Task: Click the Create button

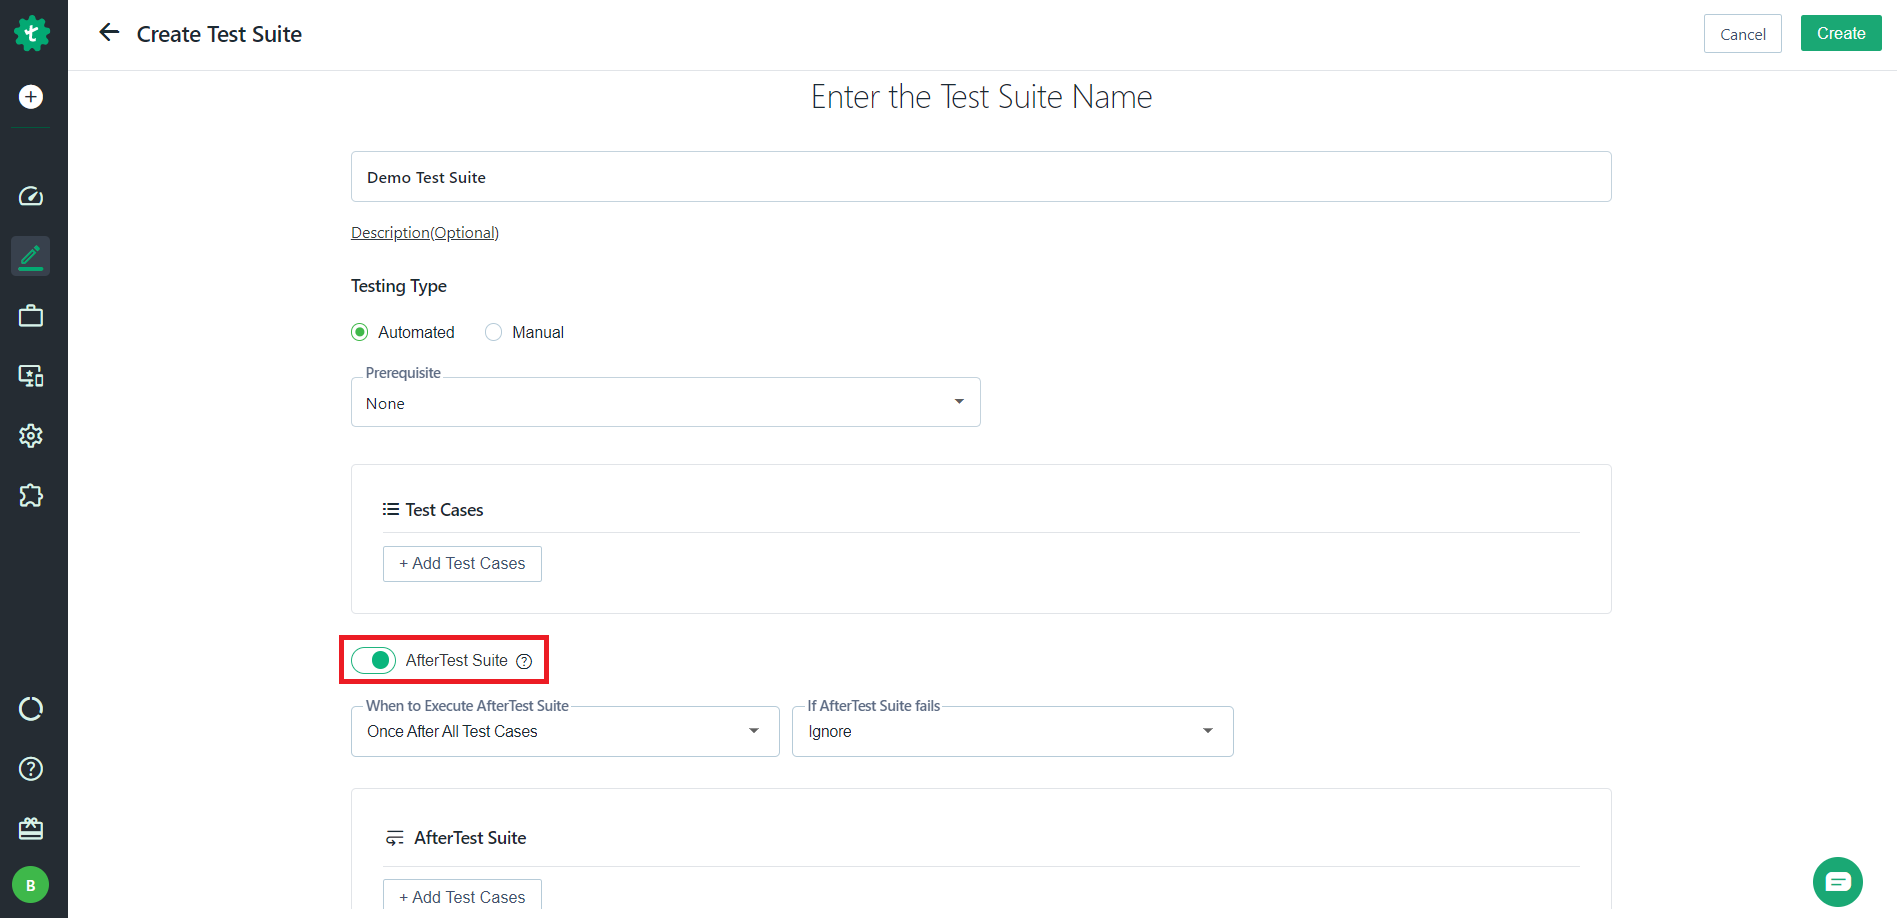Action: [1841, 33]
